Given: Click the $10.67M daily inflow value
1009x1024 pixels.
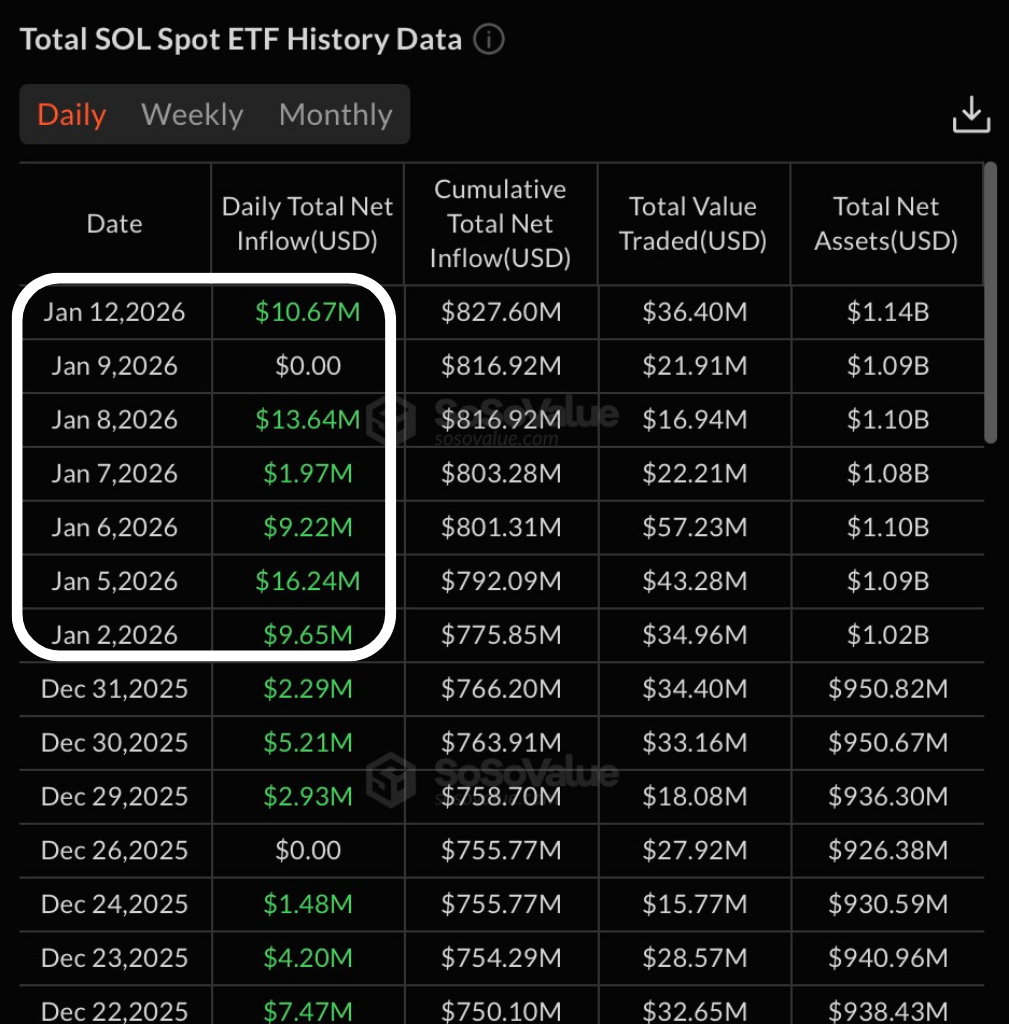Looking at the screenshot, I should (x=308, y=312).
